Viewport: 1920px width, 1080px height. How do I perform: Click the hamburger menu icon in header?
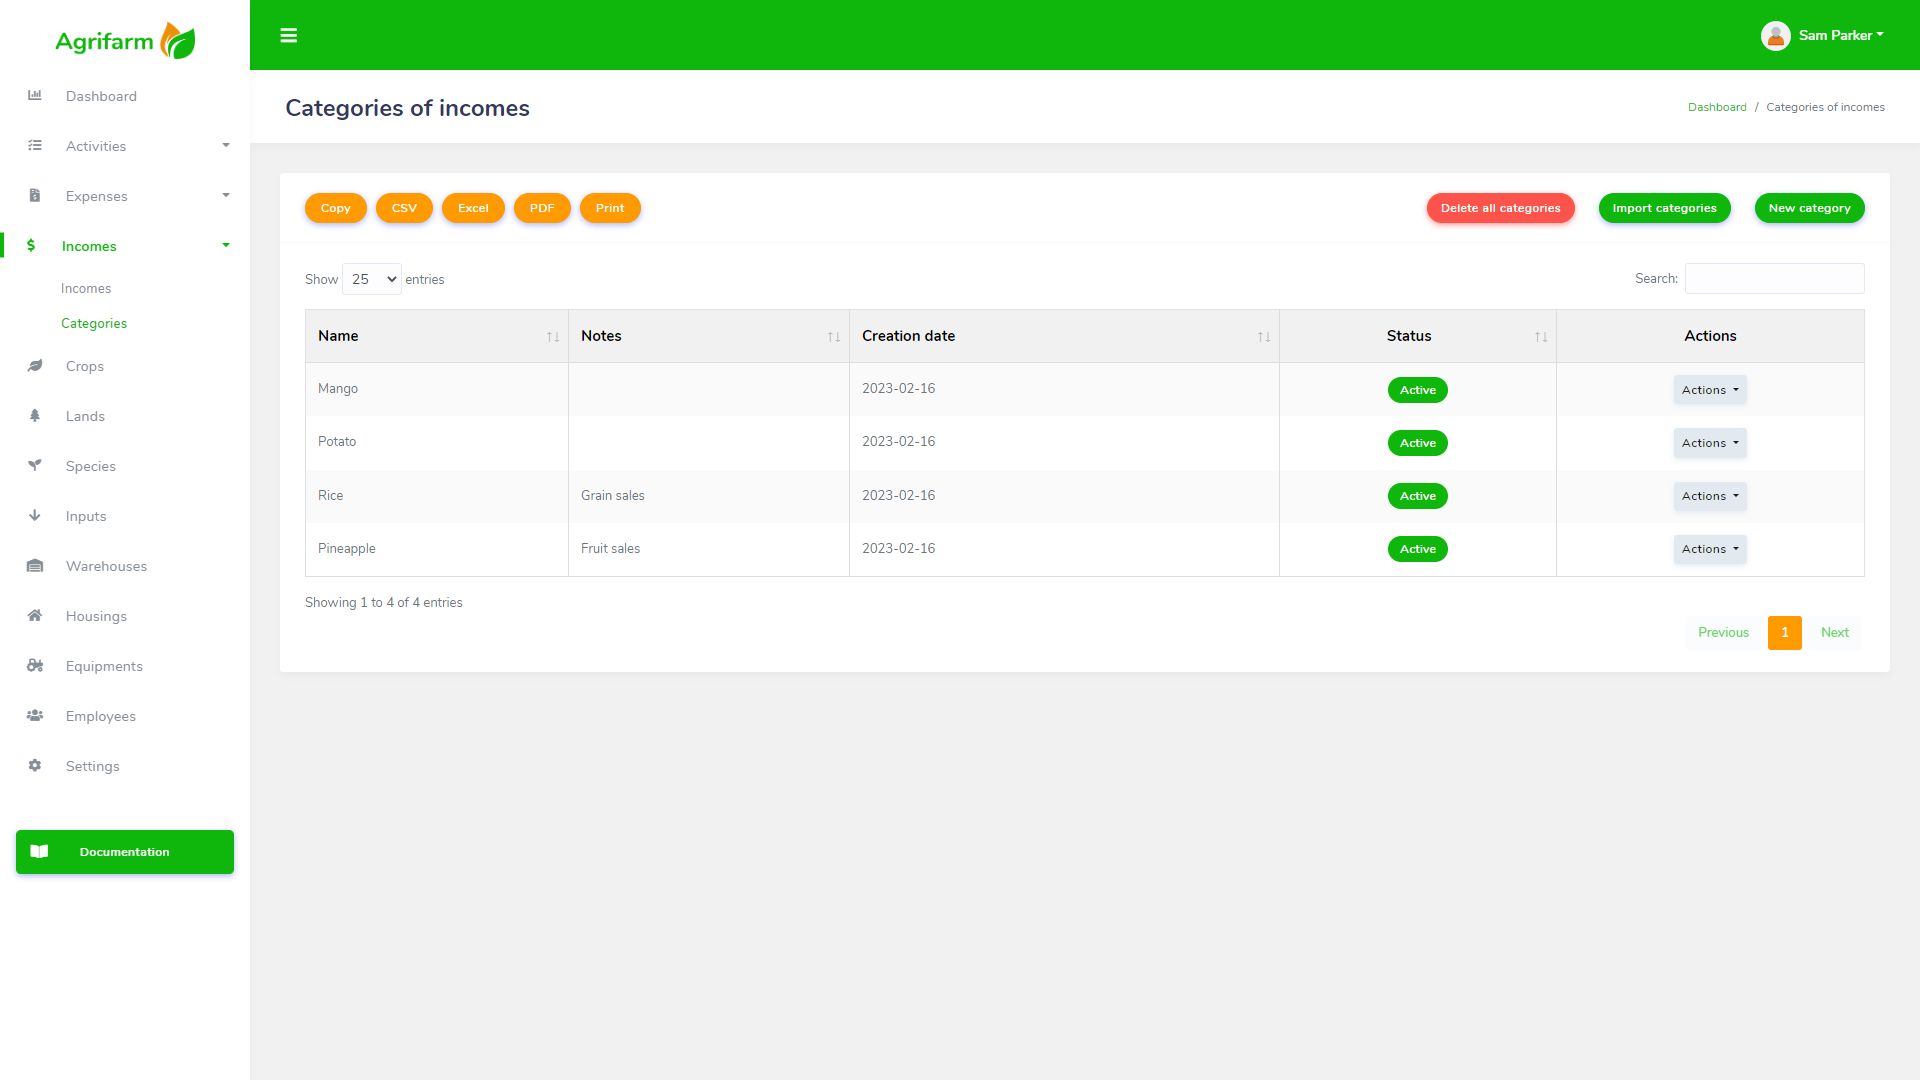point(288,36)
